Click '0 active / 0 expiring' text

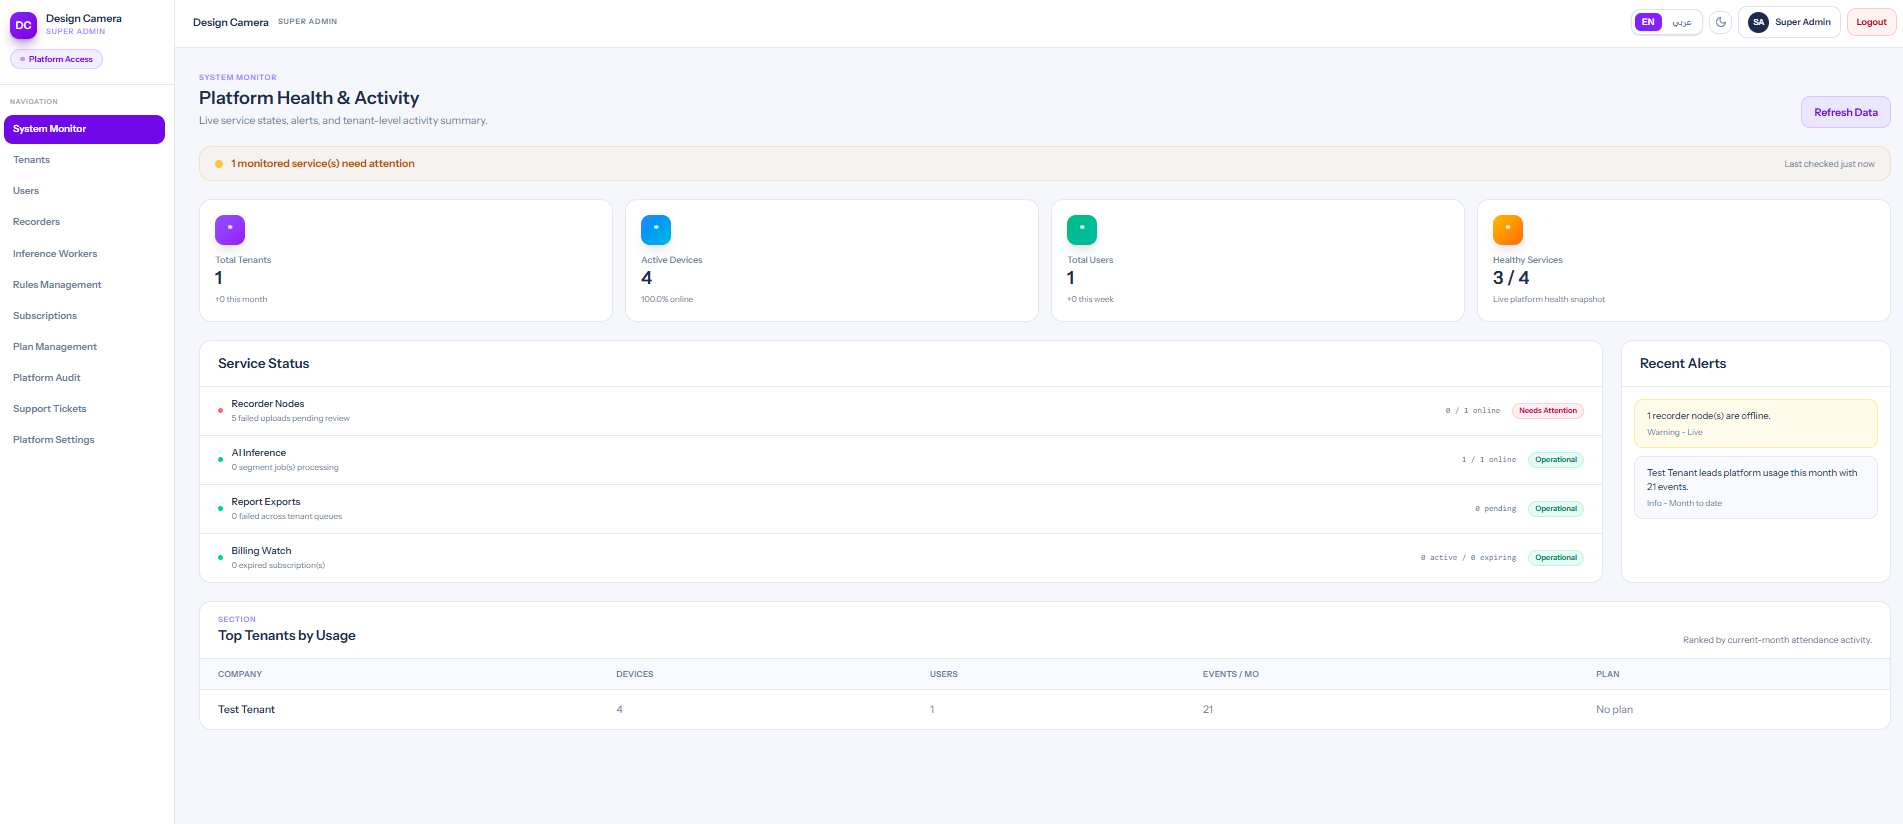1468,558
